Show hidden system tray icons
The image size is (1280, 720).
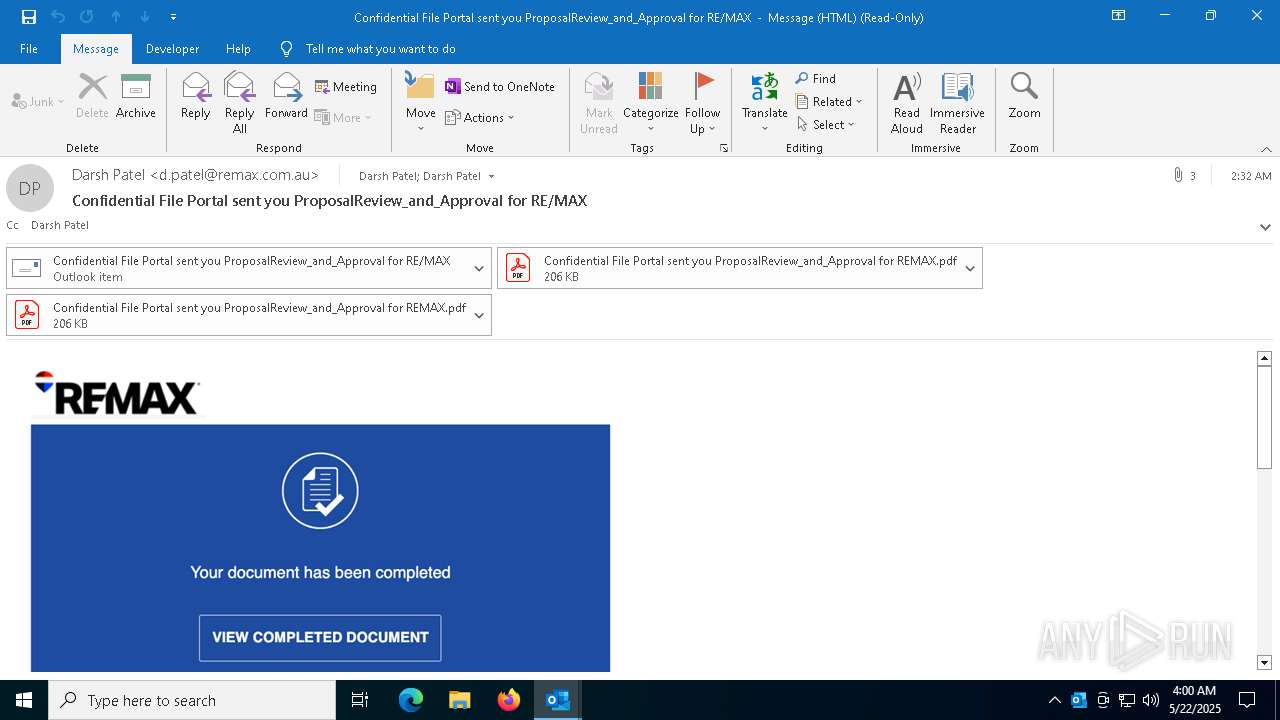coord(1054,700)
